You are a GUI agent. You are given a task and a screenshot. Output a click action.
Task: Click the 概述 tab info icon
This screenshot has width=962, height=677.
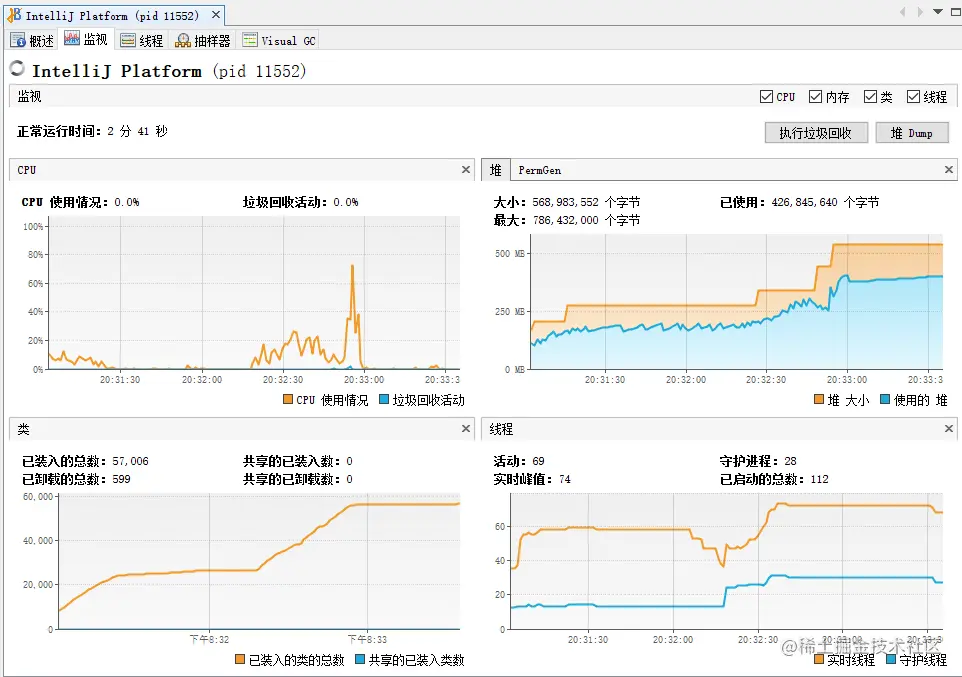coord(18,41)
